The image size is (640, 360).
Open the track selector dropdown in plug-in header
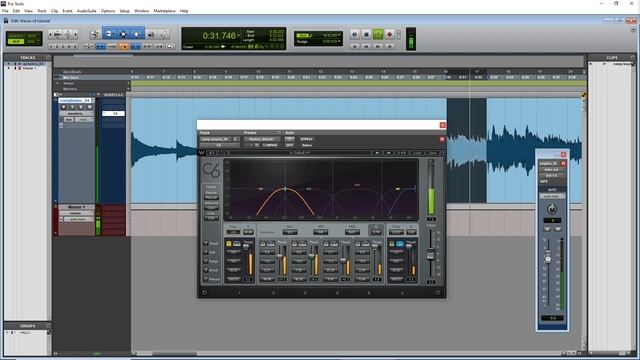216,139
